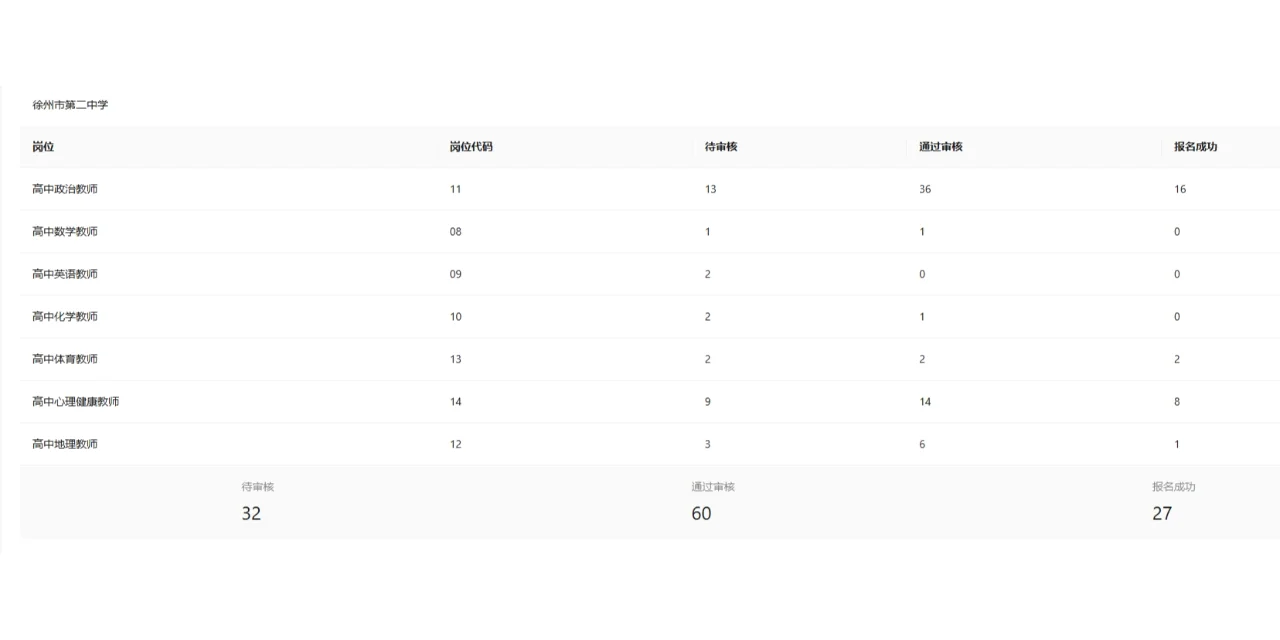The width and height of the screenshot is (1280, 640).
Task: Click the 报名成功 summary total 27
Action: [1162, 513]
